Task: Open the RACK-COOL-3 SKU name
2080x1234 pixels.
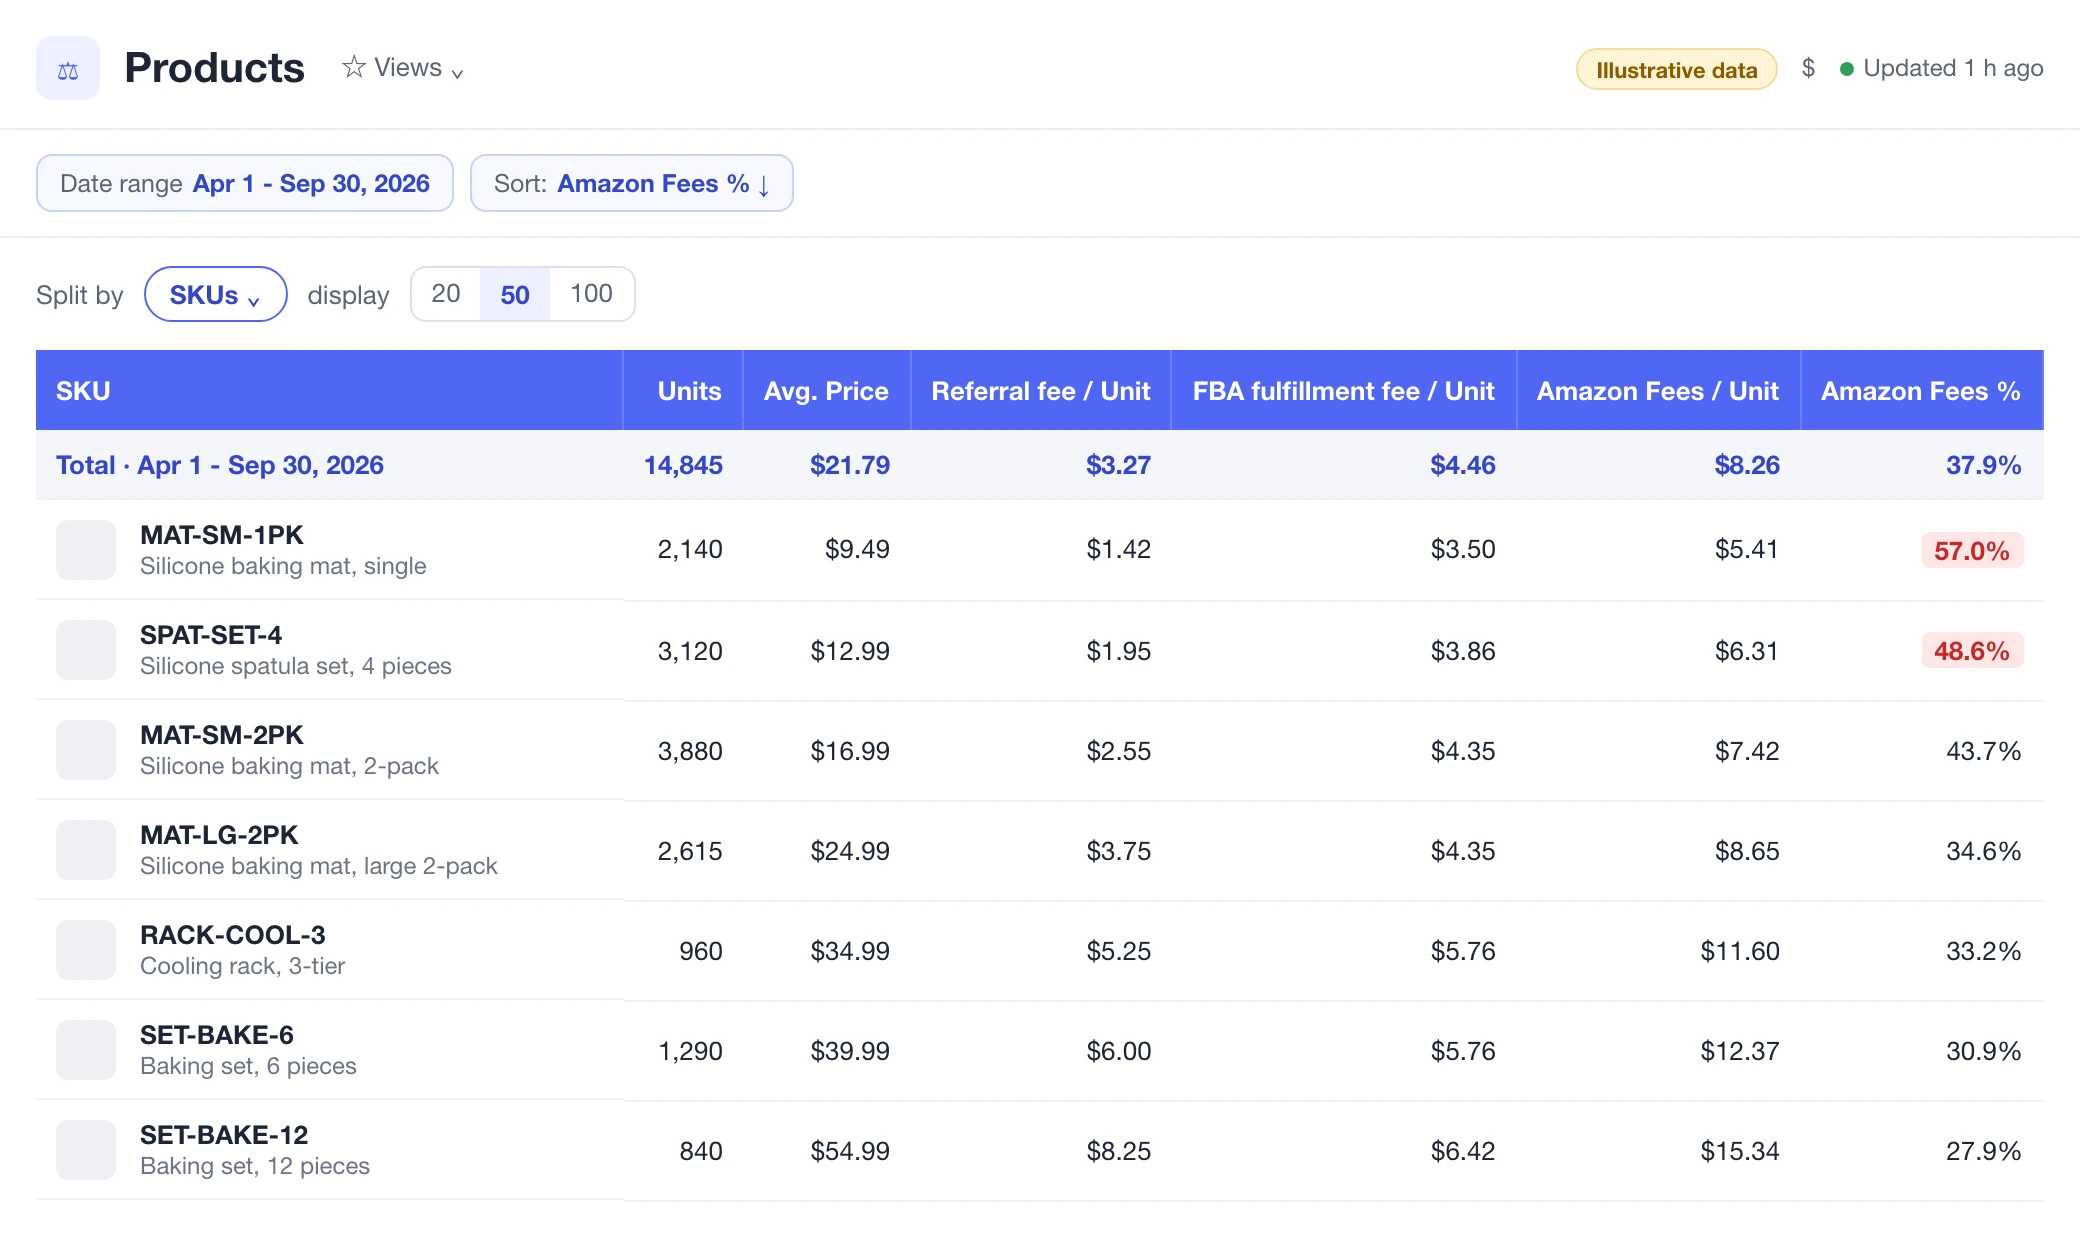Action: point(233,935)
